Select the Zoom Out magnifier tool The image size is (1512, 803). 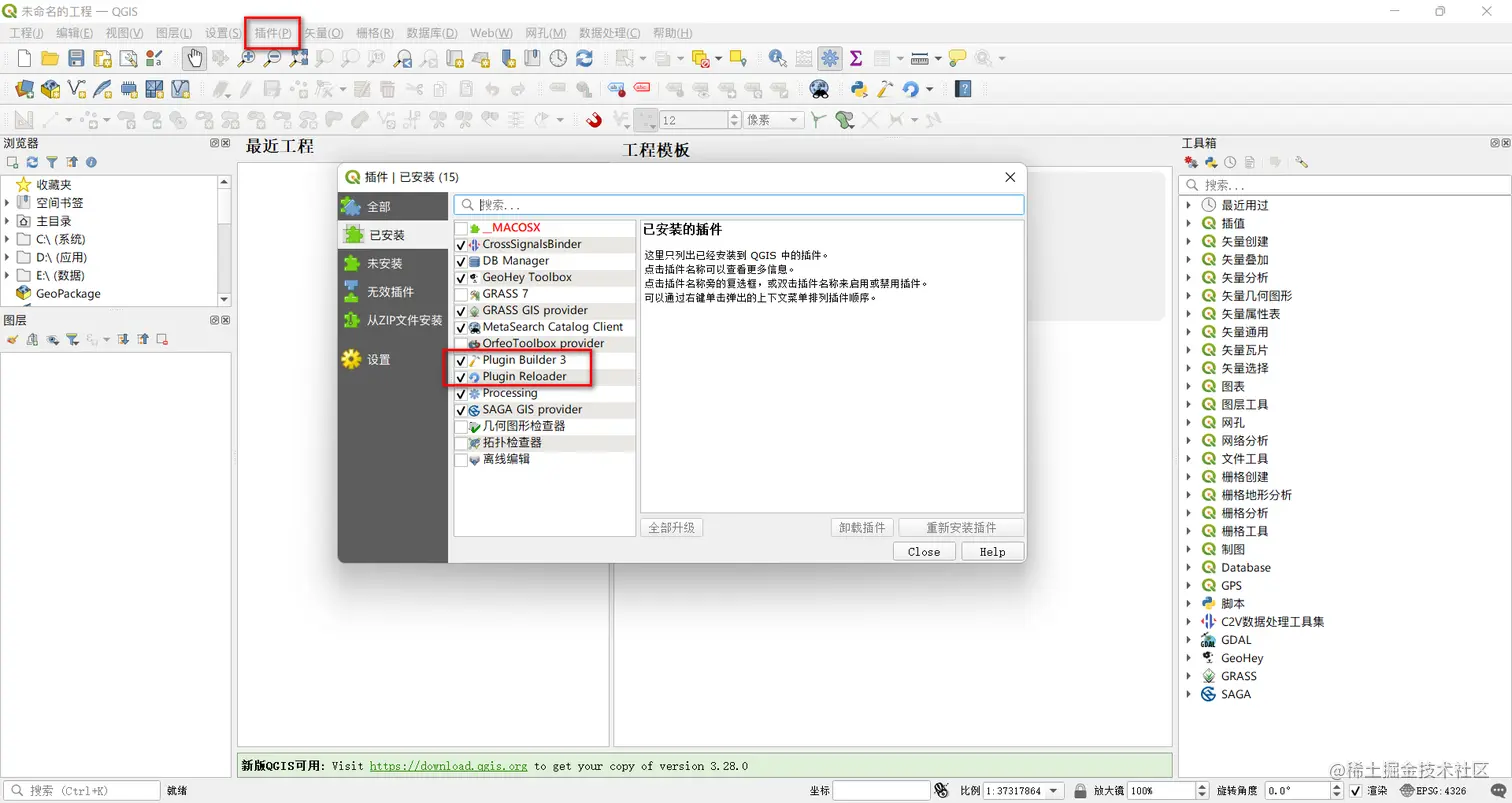272,59
